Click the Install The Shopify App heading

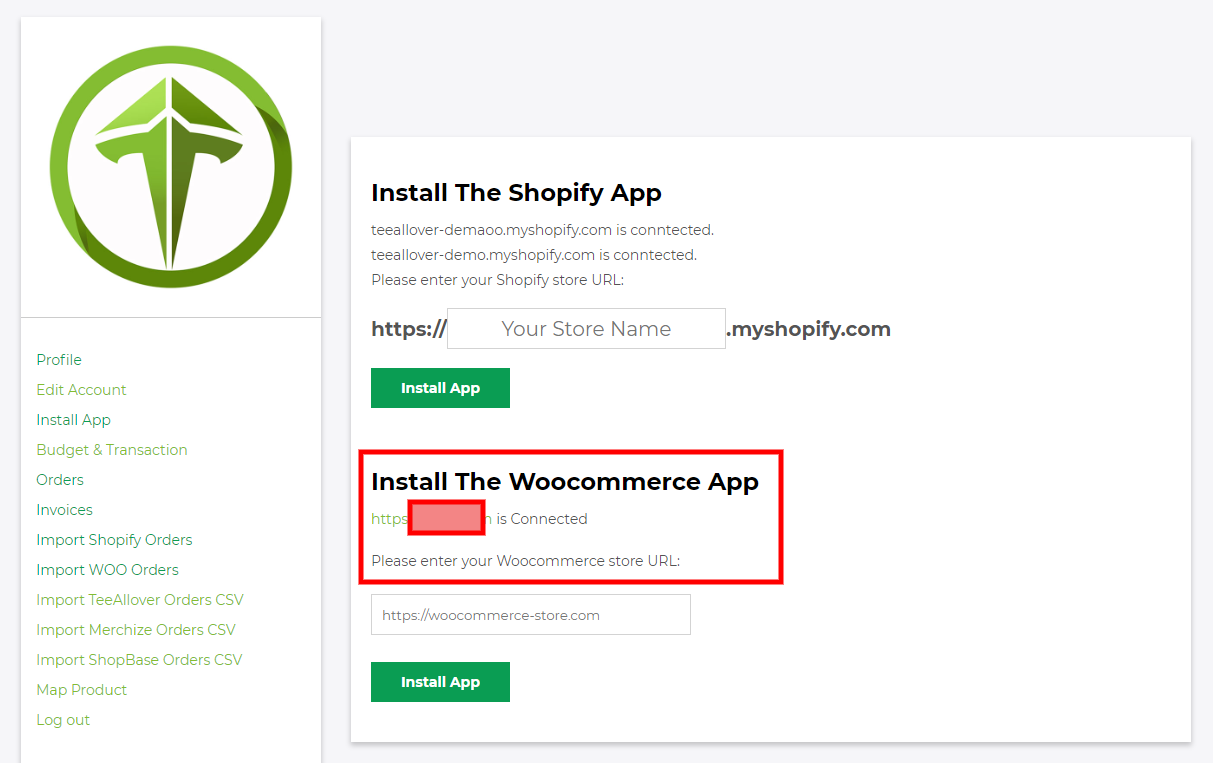[516, 192]
